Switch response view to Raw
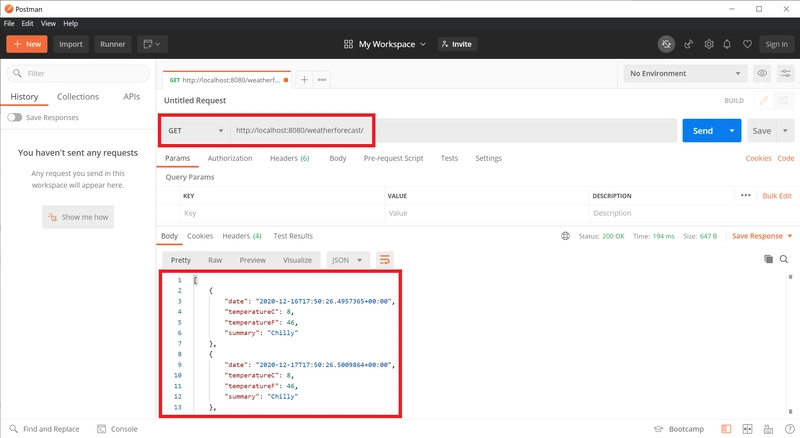This screenshot has width=800, height=438. pyautogui.click(x=215, y=260)
